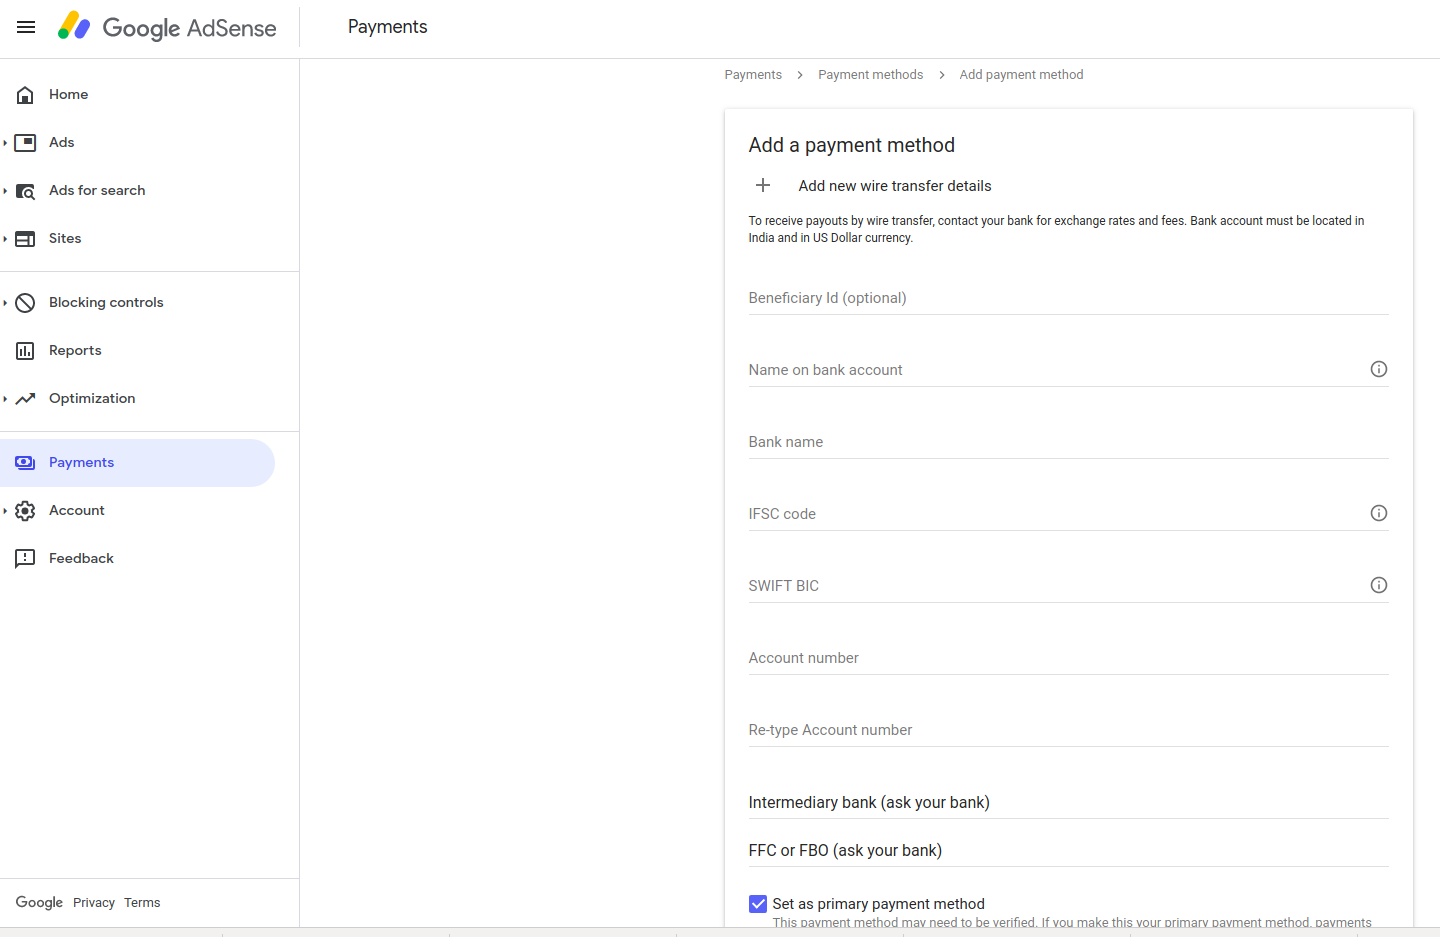Click the Terms link at page bottom

[x=142, y=902]
